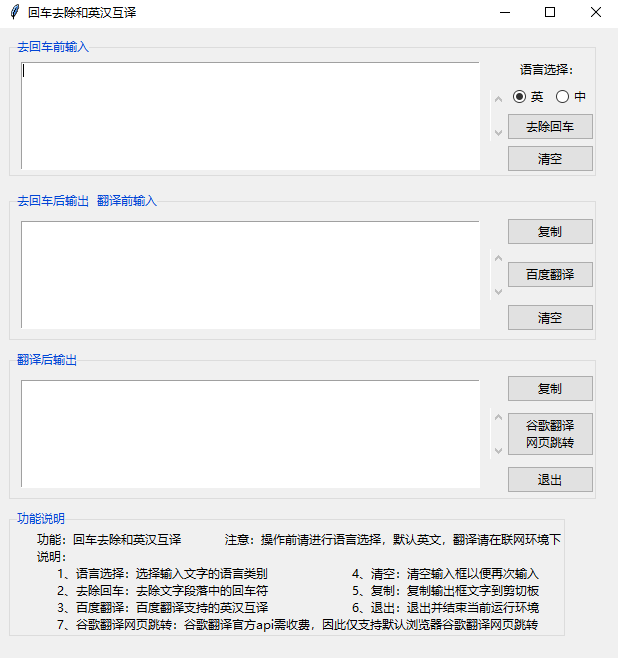Click the line '6、退出：退出并结束当前运行环境'
Screen dimensions: 618x658
coord(446,608)
